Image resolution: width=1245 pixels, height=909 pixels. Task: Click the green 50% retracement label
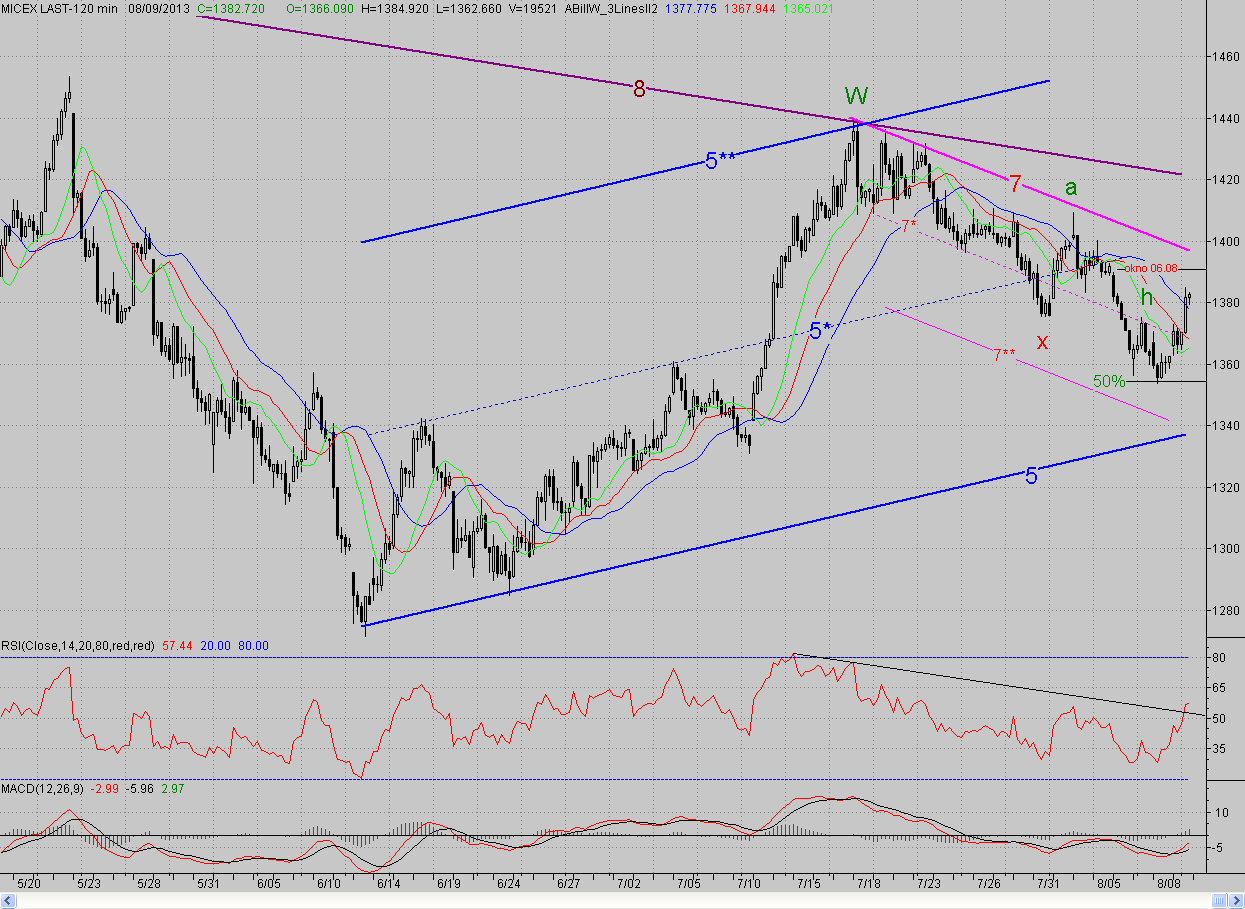[x=1109, y=381]
